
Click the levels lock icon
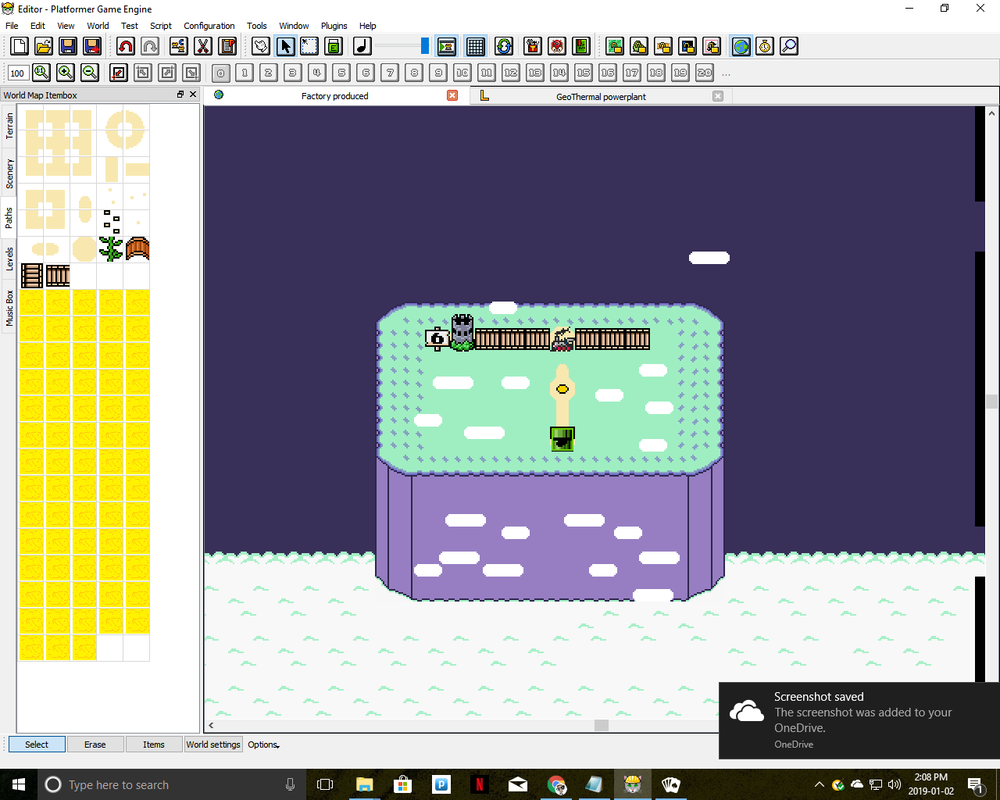(x=688, y=46)
